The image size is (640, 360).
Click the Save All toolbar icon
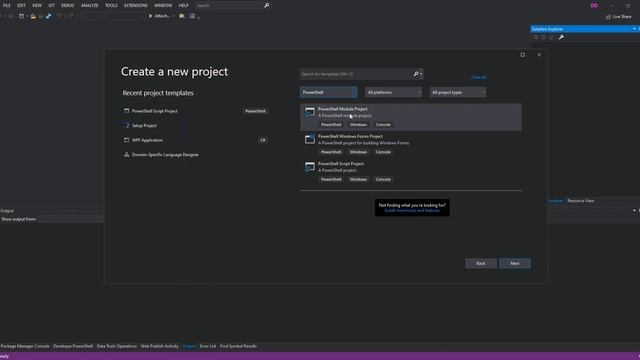49,16
